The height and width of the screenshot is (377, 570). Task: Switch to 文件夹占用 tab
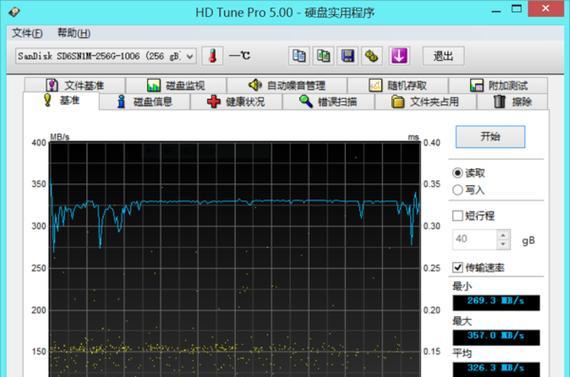(425, 101)
